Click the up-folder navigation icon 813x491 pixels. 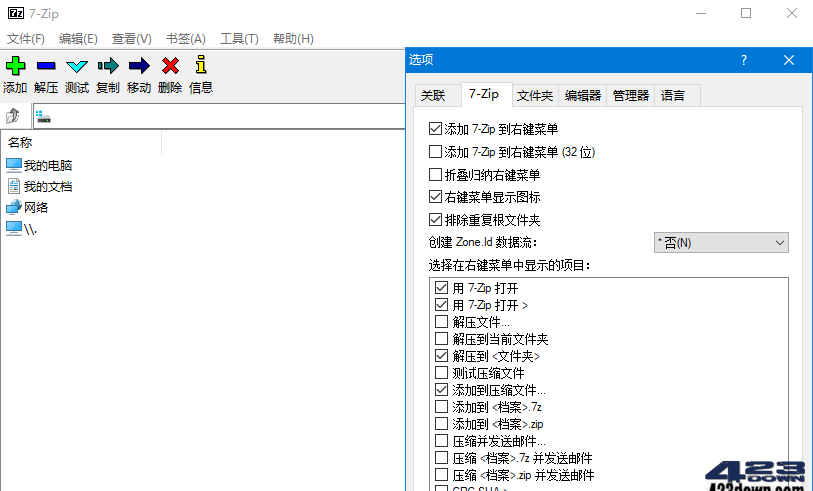pos(13,116)
